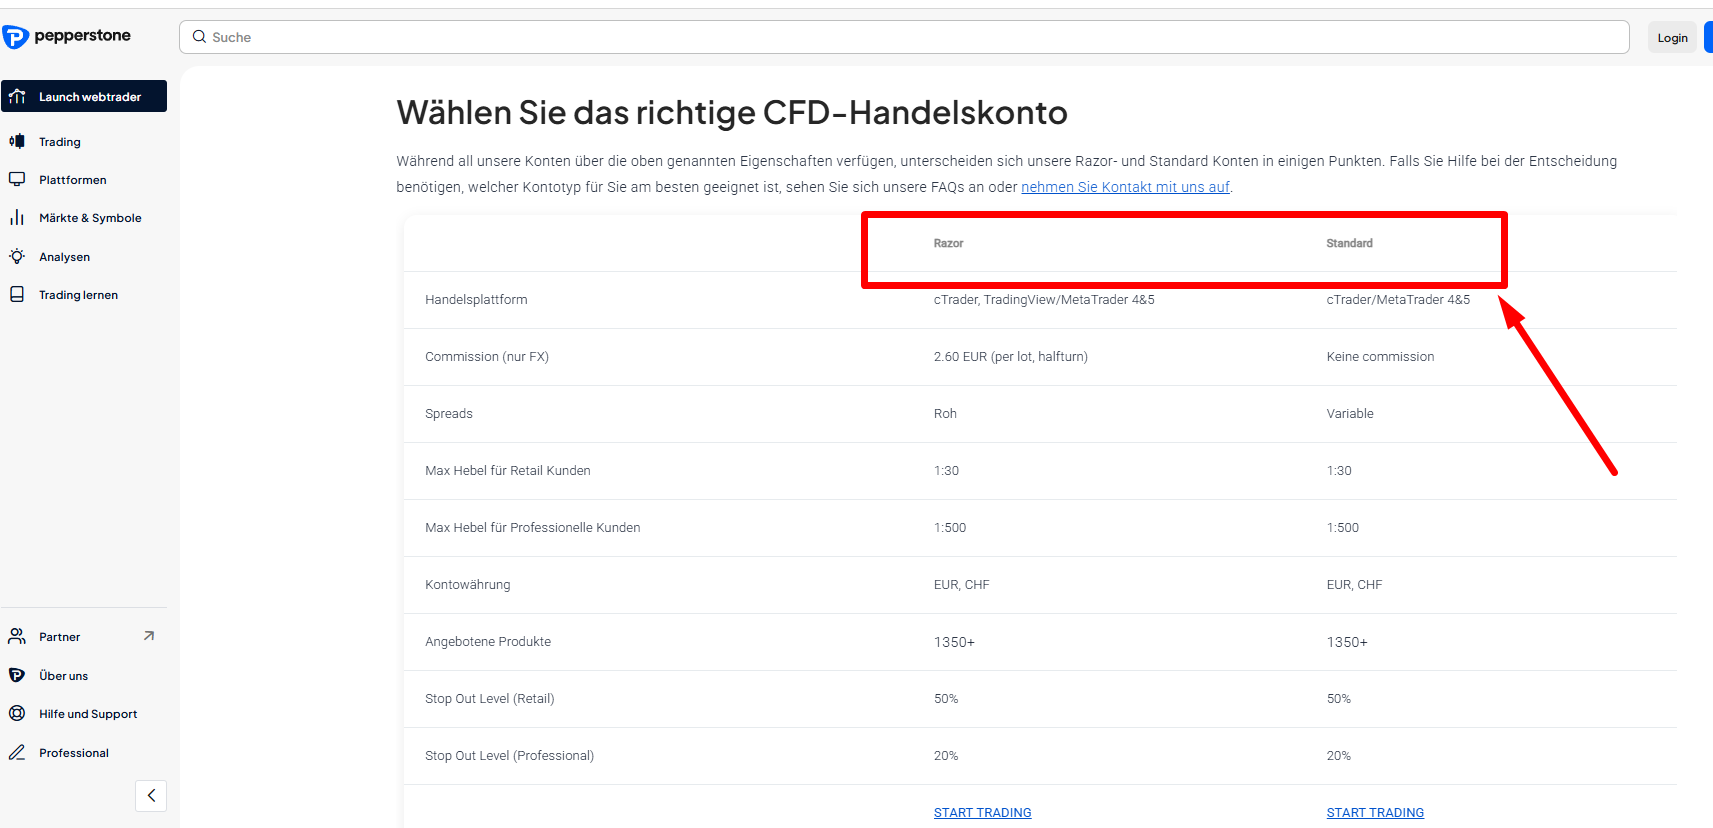Click 'Max Hebel für Professionelle Kunden' label
The width and height of the screenshot is (1713, 828).
click(533, 527)
